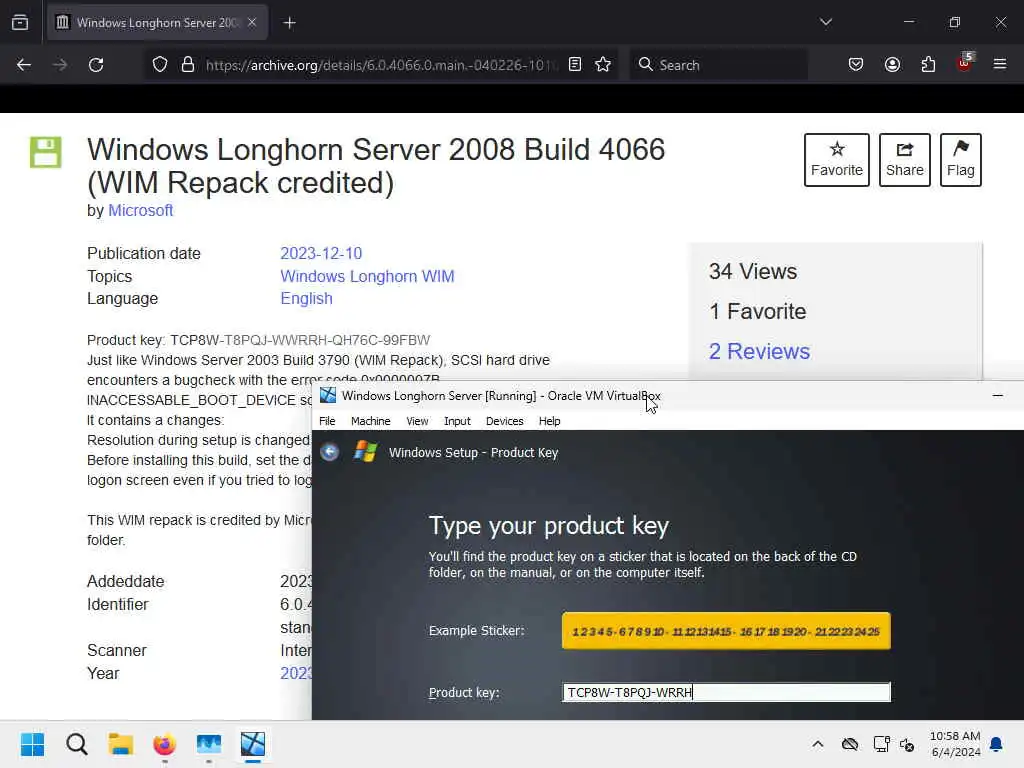Reload the archive.org page
1024x768 pixels.
click(x=96, y=65)
